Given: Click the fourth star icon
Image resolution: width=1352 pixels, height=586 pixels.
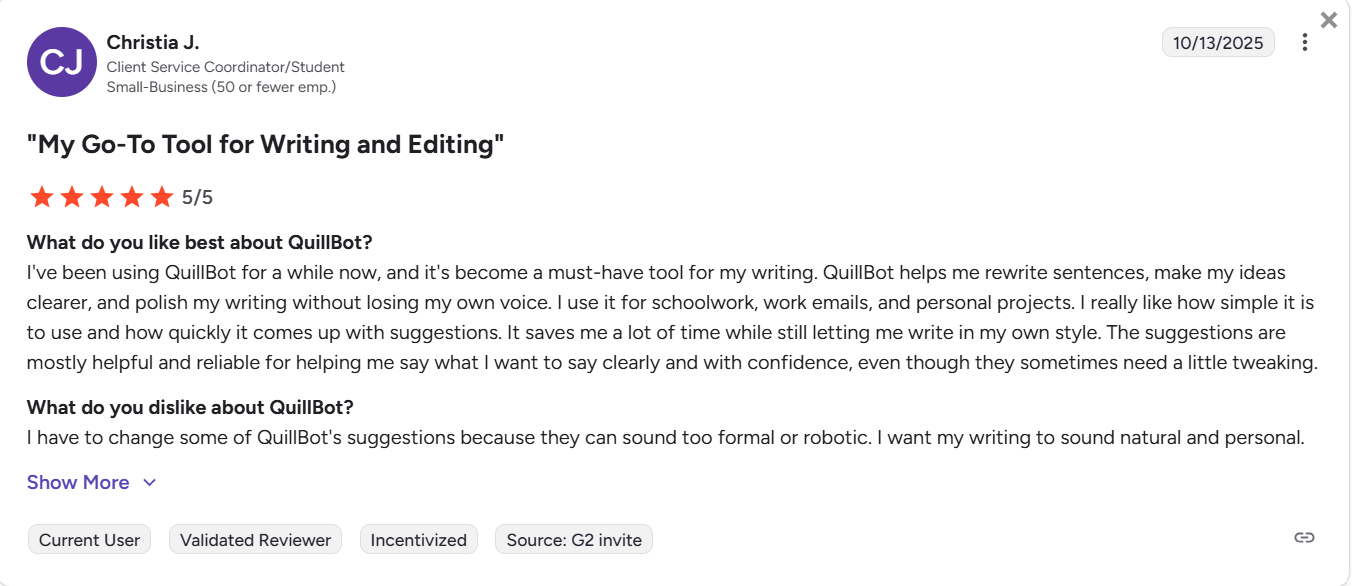Looking at the screenshot, I should point(132,196).
